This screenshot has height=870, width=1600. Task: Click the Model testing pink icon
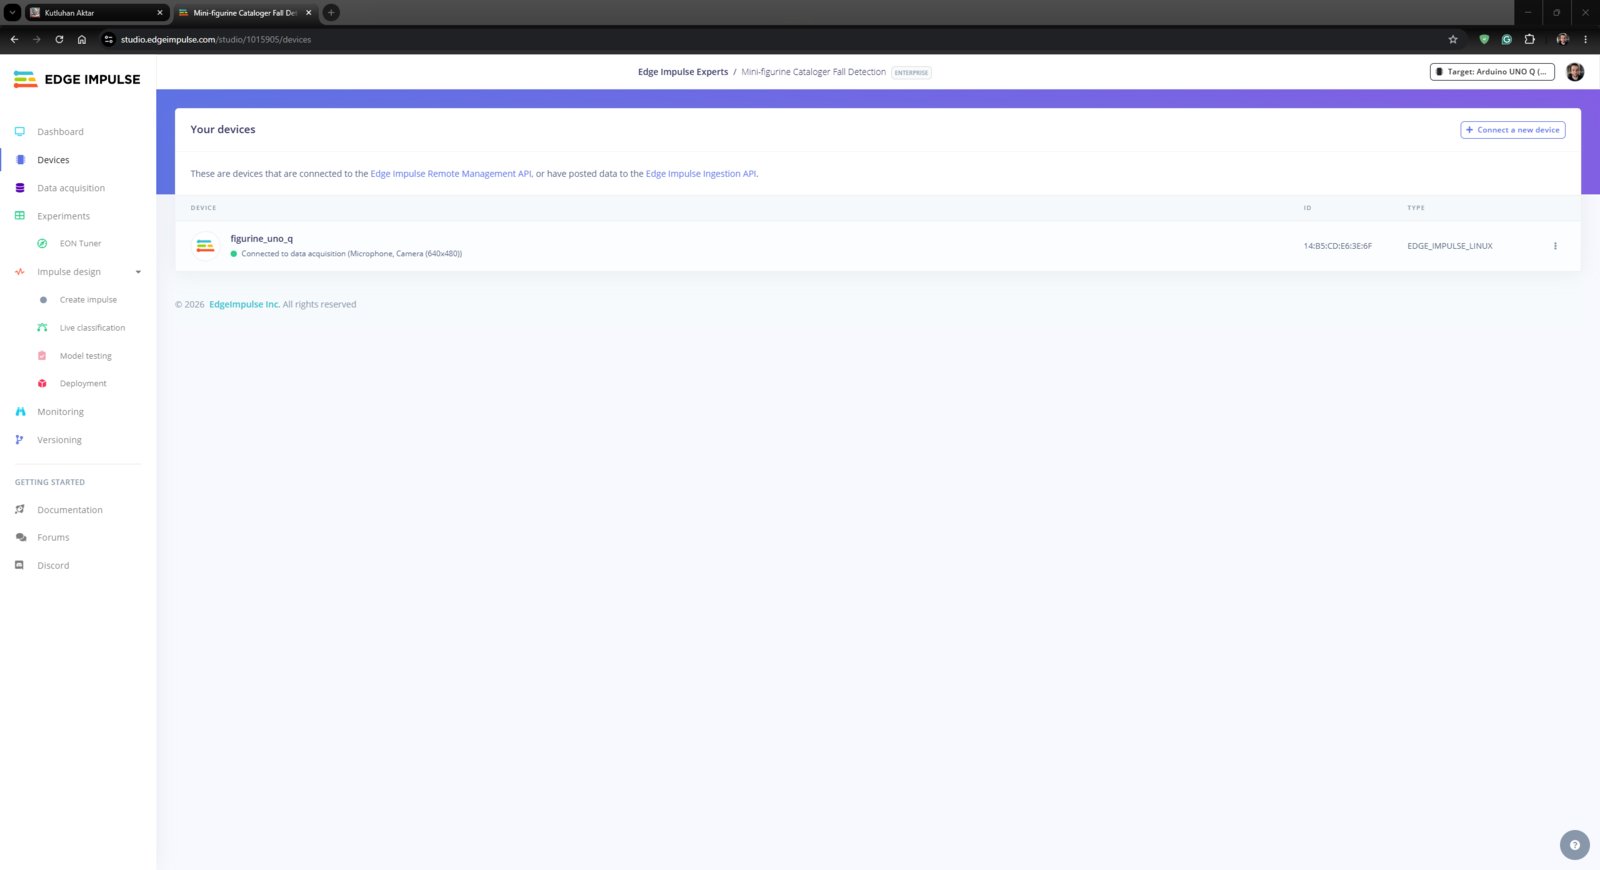[x=42, y=356]
